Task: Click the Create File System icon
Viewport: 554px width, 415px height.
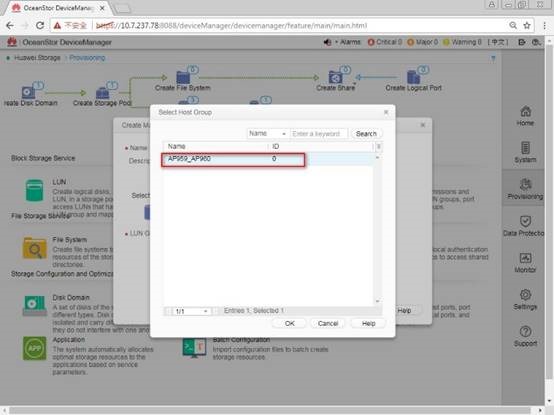Action: tap(183, 77)
